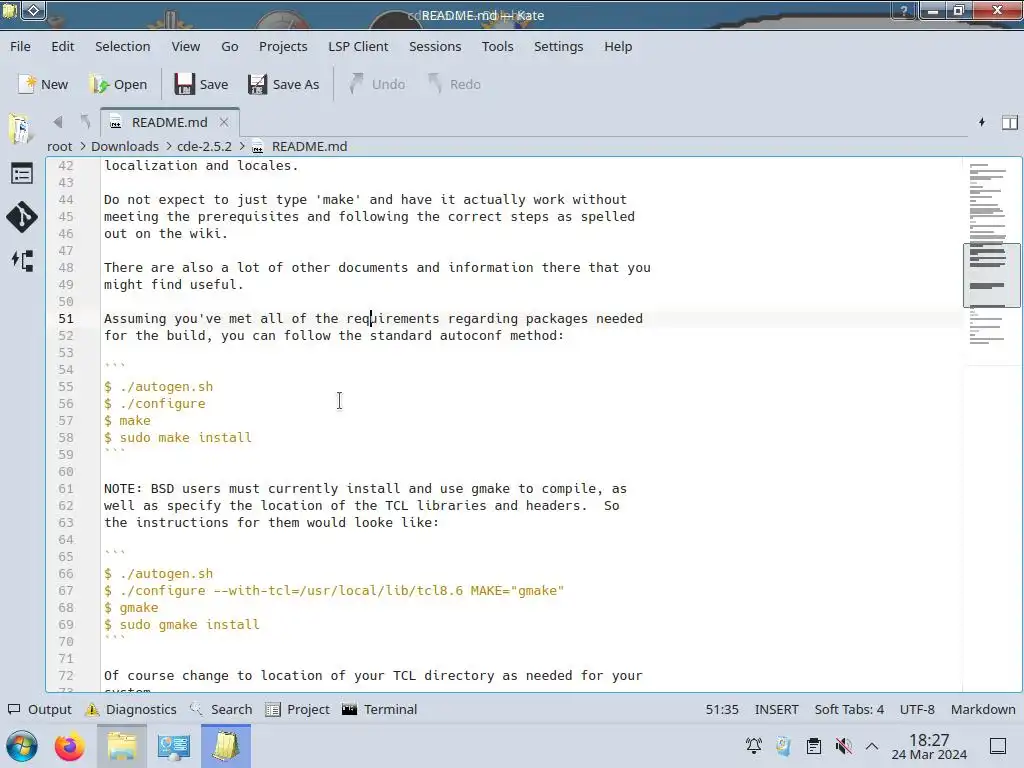Expand breadcrumb chevron after root
The image size is (1024, 768).
[x=82, y=146]
